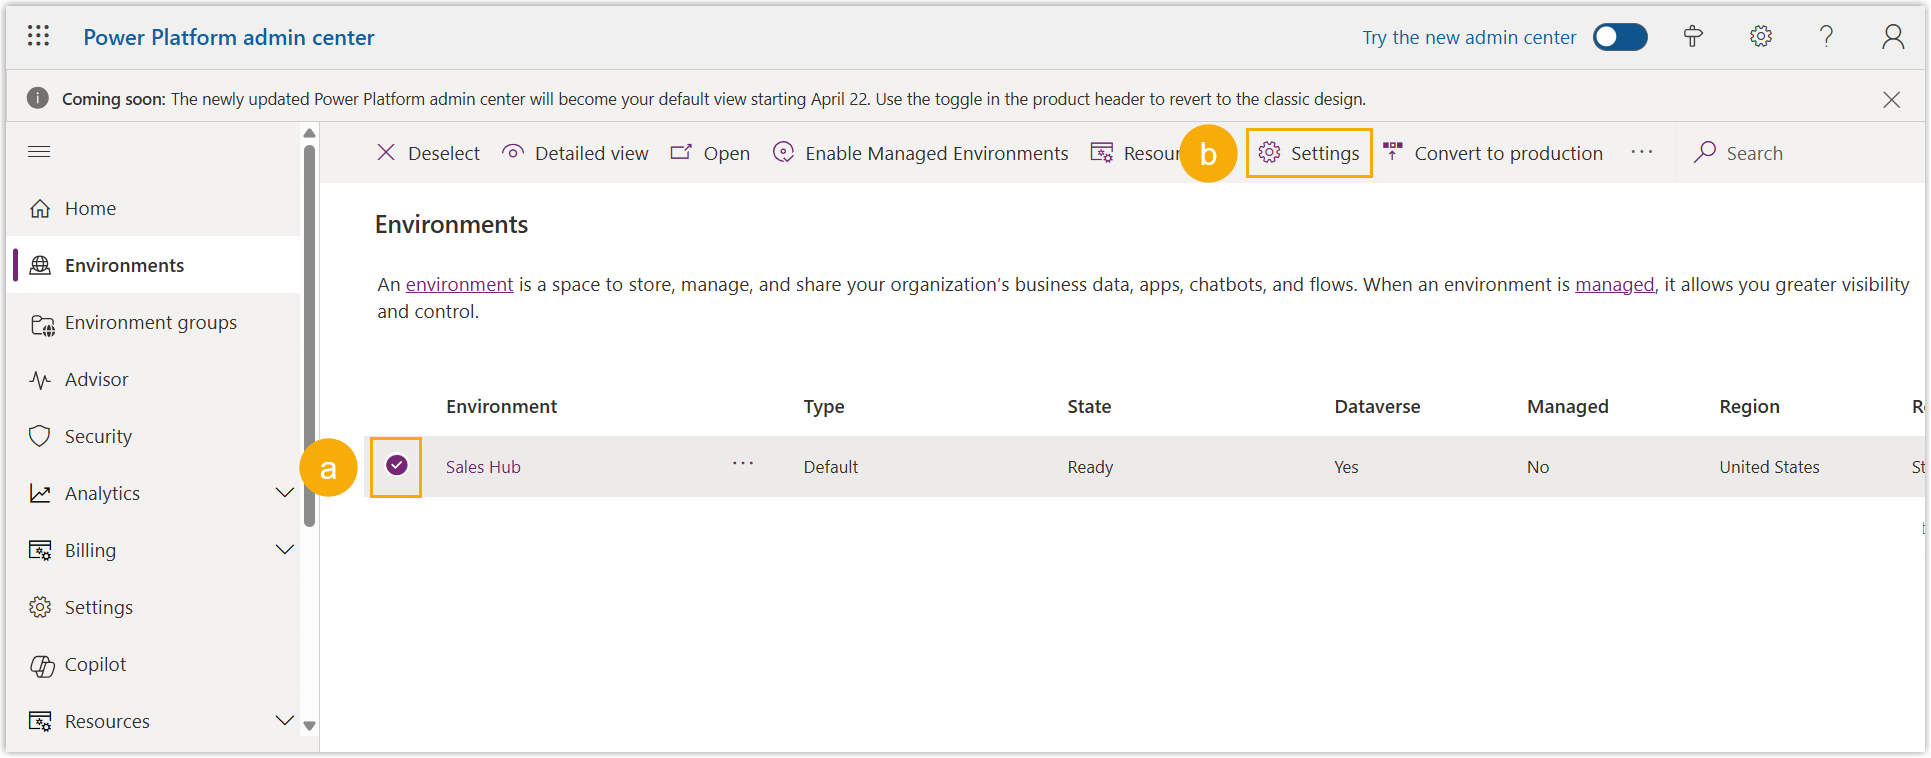Collapse the hamburger navigation menu

click(39, 152)
